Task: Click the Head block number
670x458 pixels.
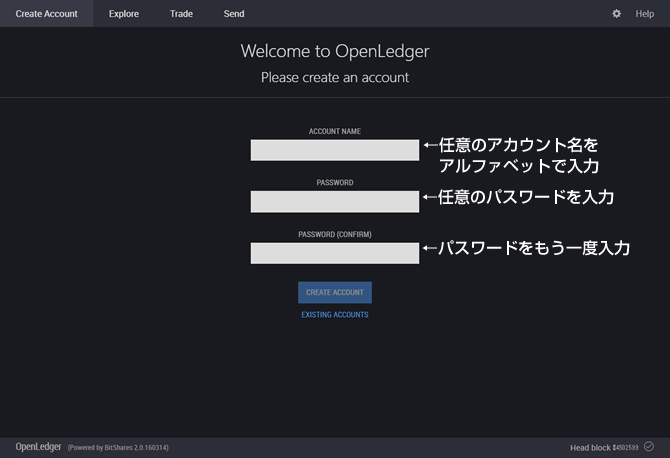Action: pos(624,447)
